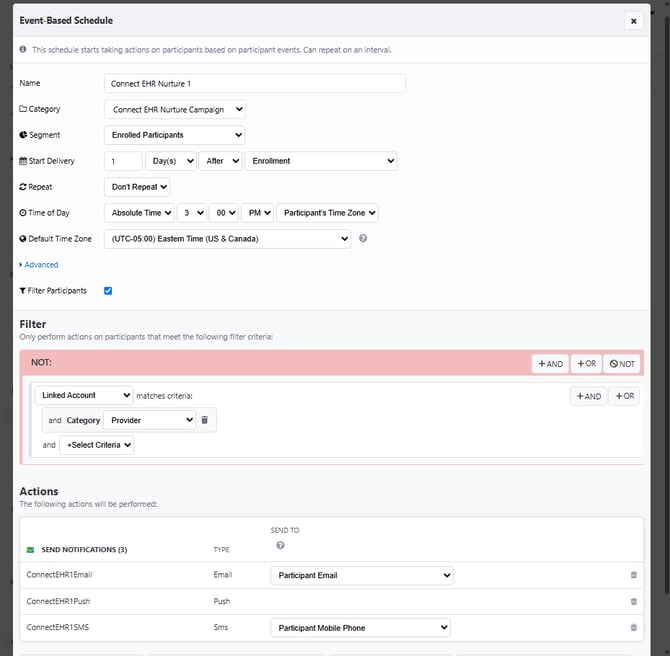Click the help icon beside Default Time Zone
This screenshot has width=670, height=656.
point(363,239)
